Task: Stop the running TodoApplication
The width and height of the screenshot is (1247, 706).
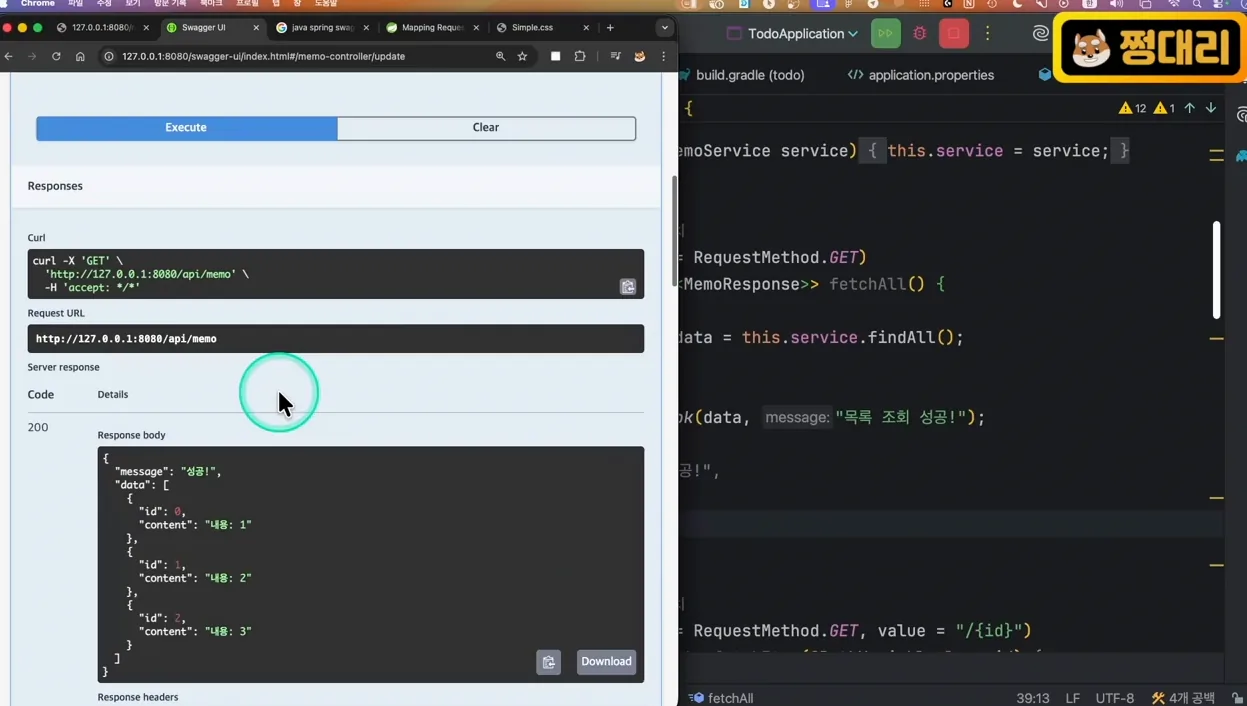Action: pos(954,34)
